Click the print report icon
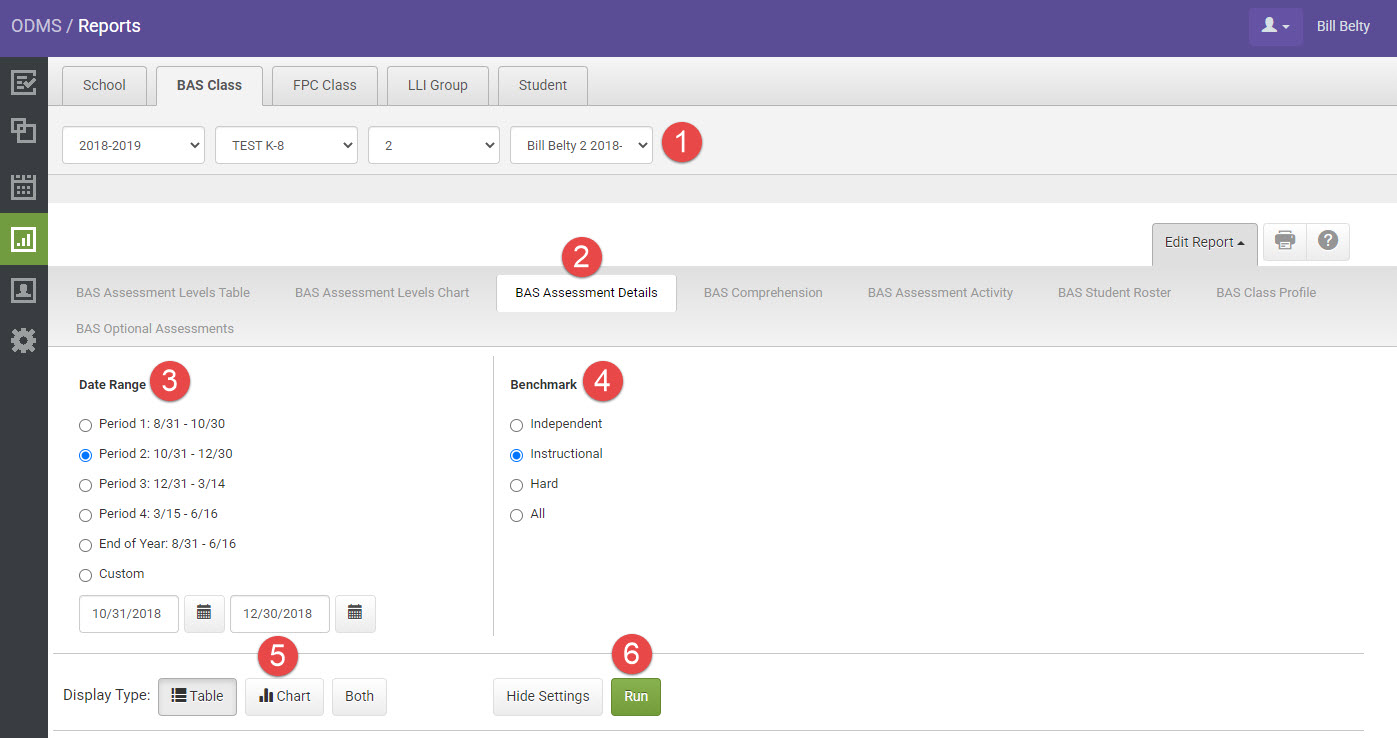 pyautogui.click(x=1285, y=241)
